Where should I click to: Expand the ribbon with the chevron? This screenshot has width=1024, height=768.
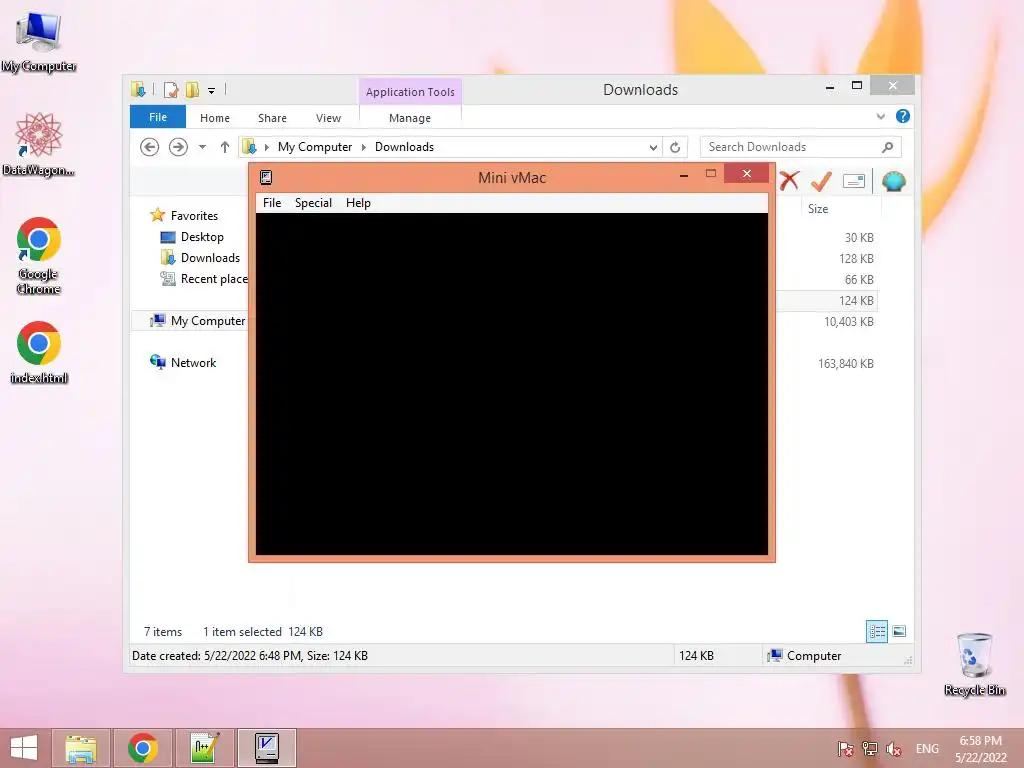coord(880,117)
